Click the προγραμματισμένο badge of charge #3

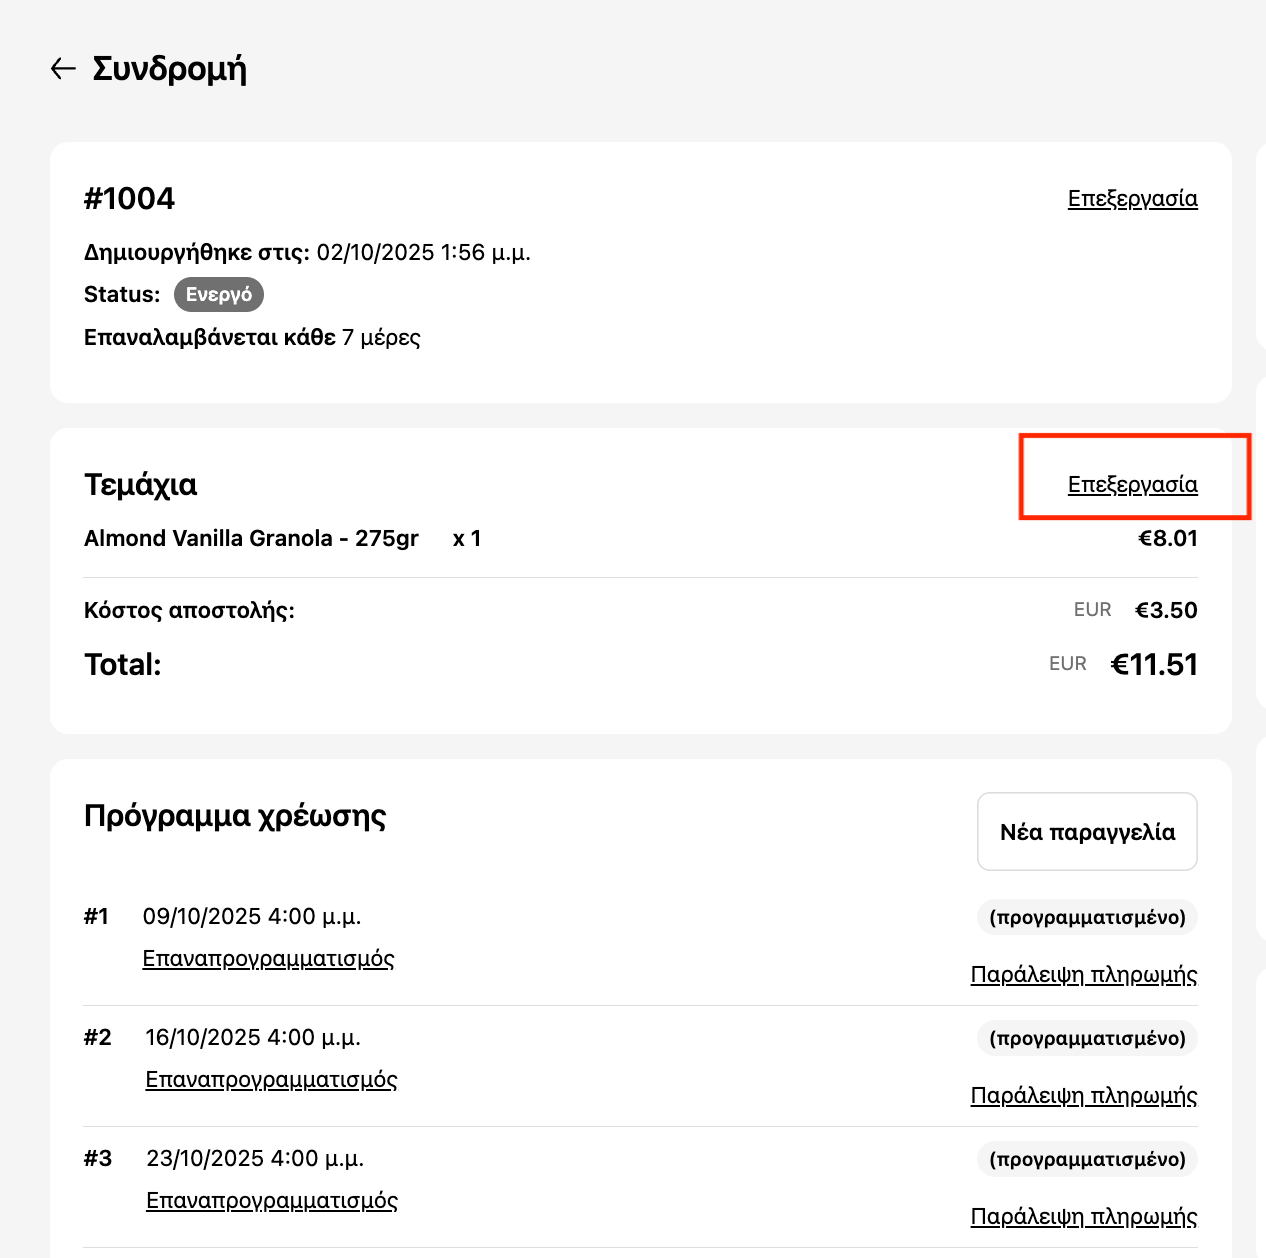(1087, 1159)
